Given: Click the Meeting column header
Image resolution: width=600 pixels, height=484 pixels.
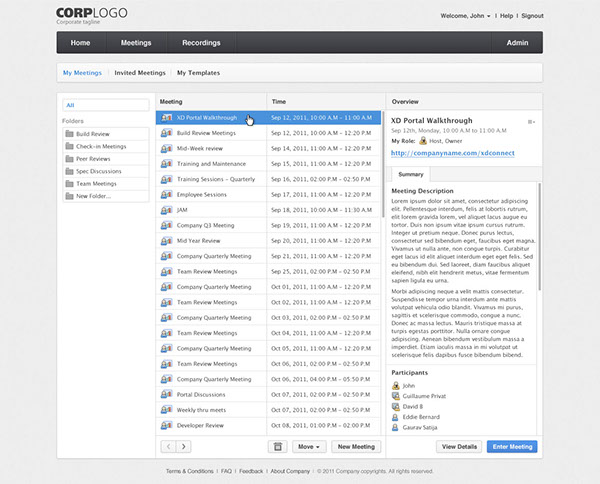Looking at the screenshot, I should [211, 101].
